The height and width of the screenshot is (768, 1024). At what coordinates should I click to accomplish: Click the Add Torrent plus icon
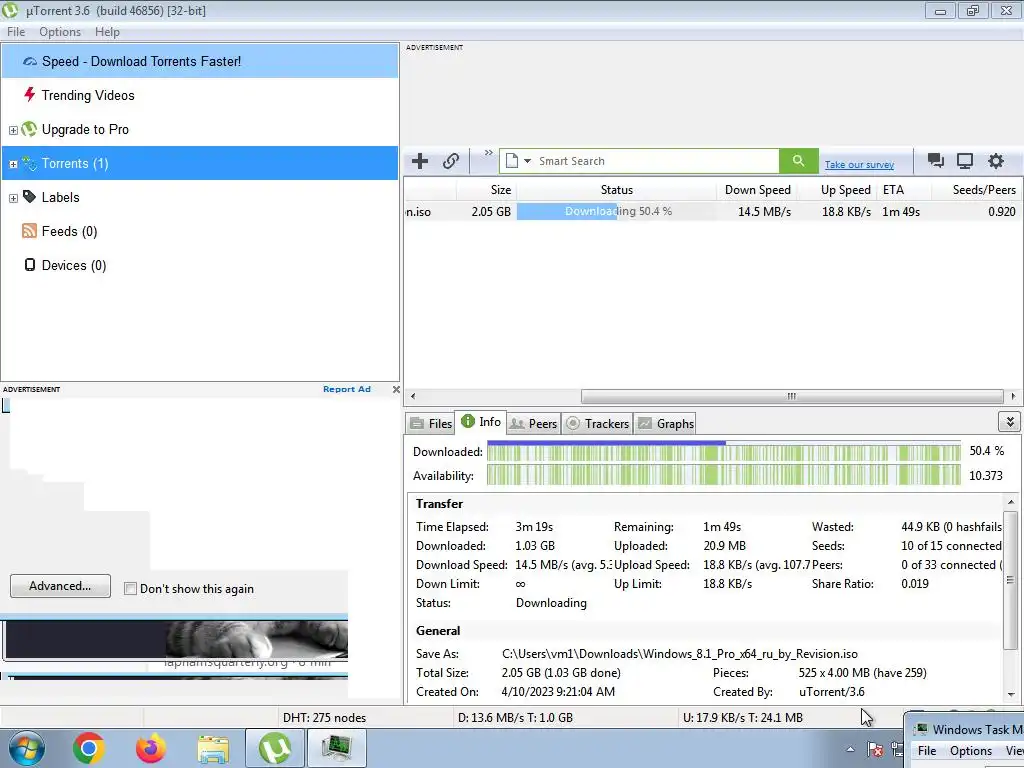420,161
